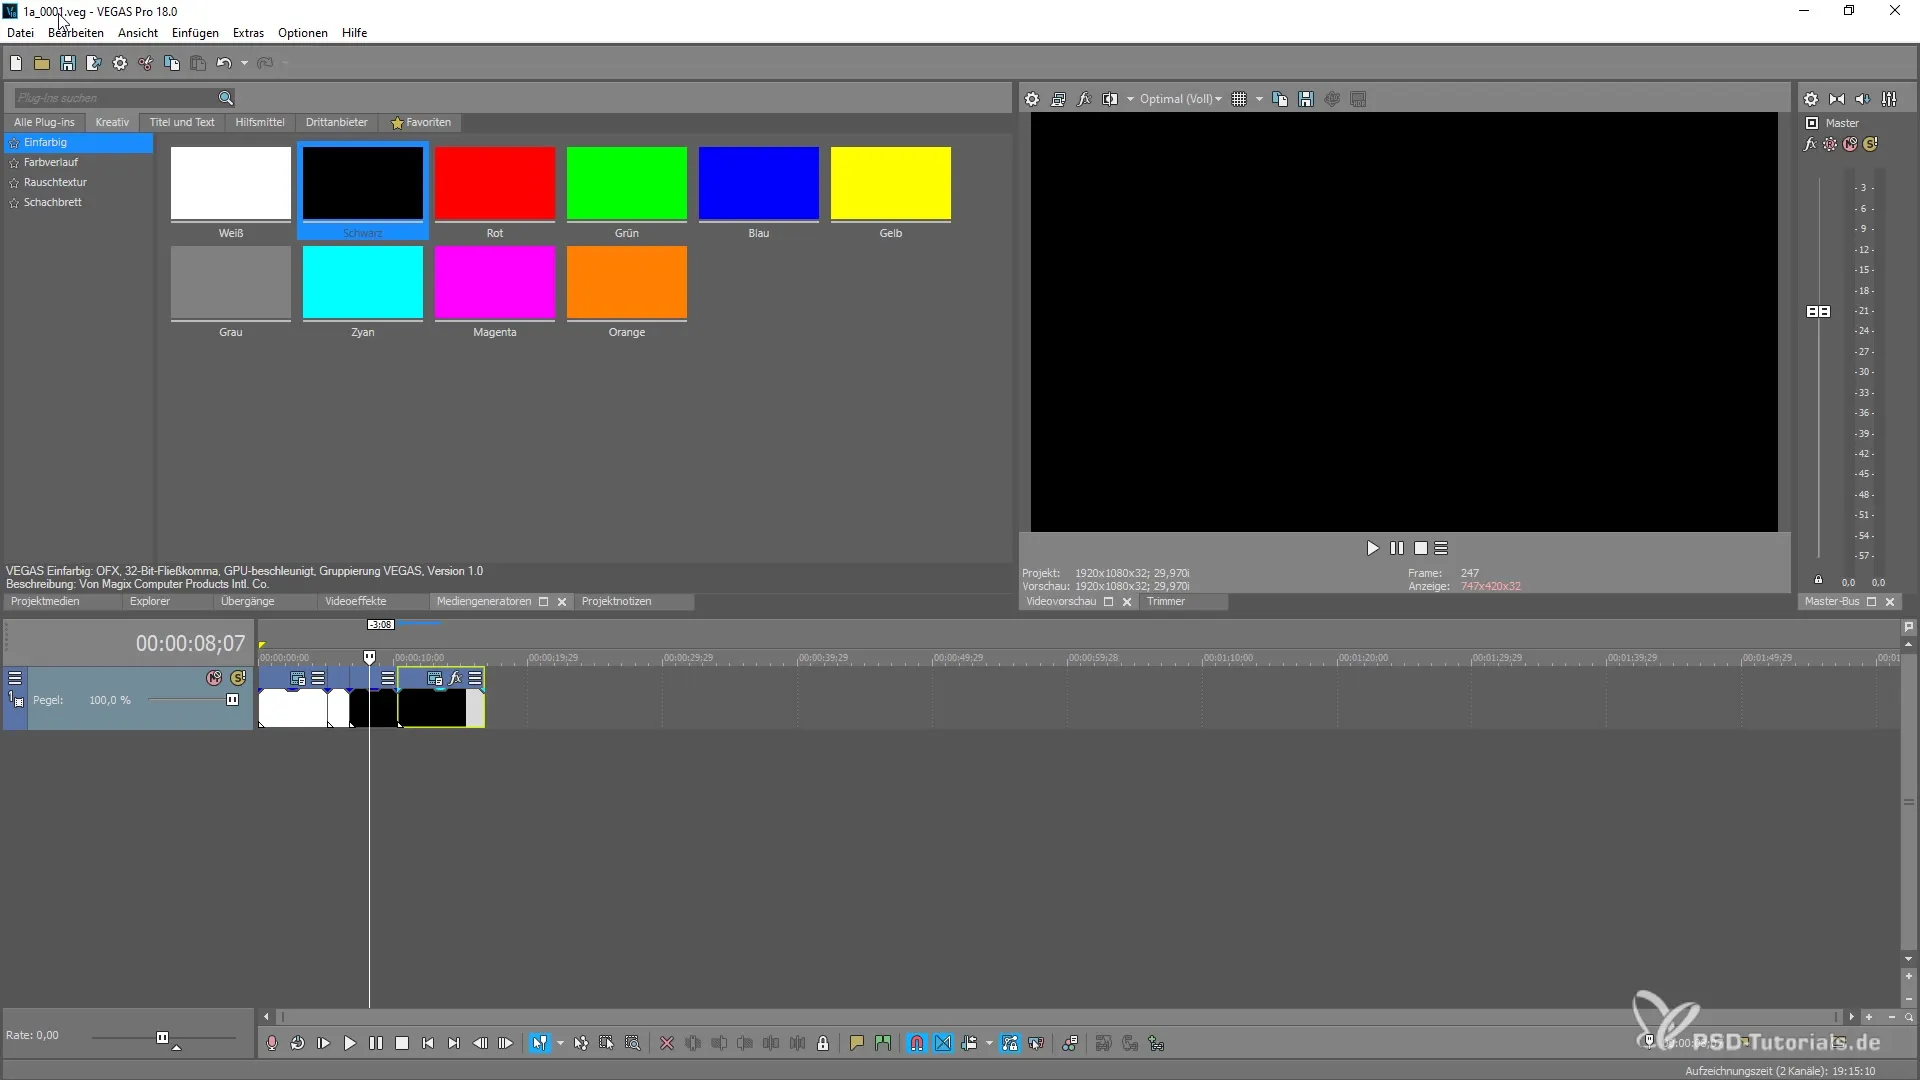Screen dimensions: 1920x1080
Task: Solo the video track
Action: click(x=238, y=678)
